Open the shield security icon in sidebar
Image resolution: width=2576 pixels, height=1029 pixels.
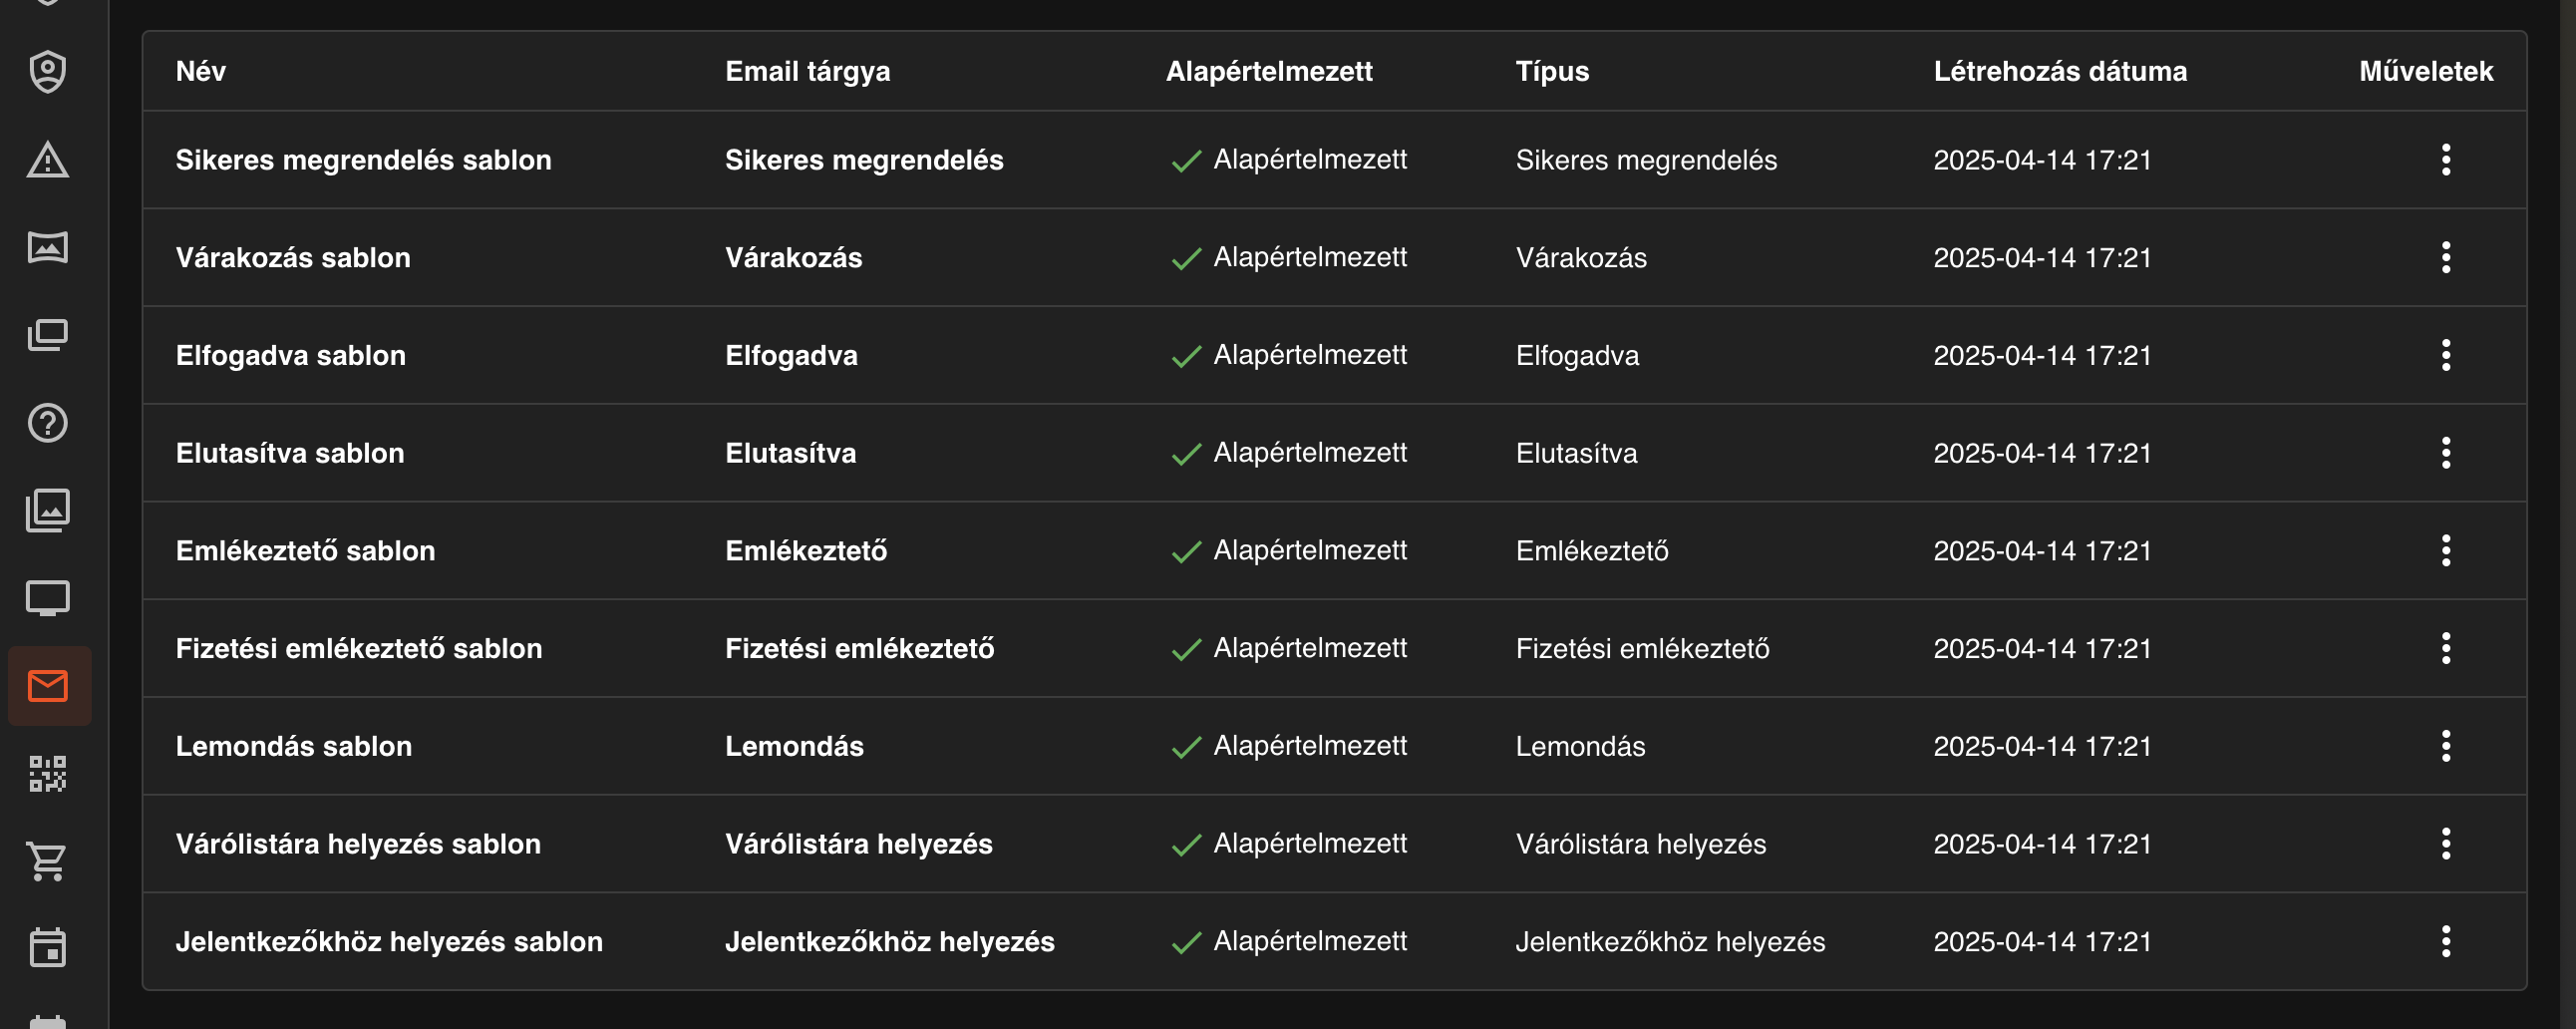(x=48, y=72)
